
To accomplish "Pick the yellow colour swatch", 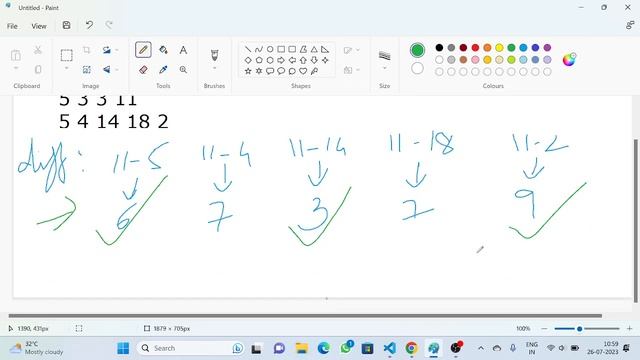I will [499, 48].
